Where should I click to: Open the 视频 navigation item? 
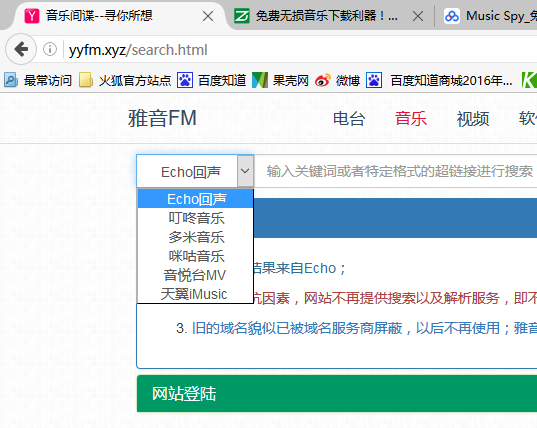473,119
